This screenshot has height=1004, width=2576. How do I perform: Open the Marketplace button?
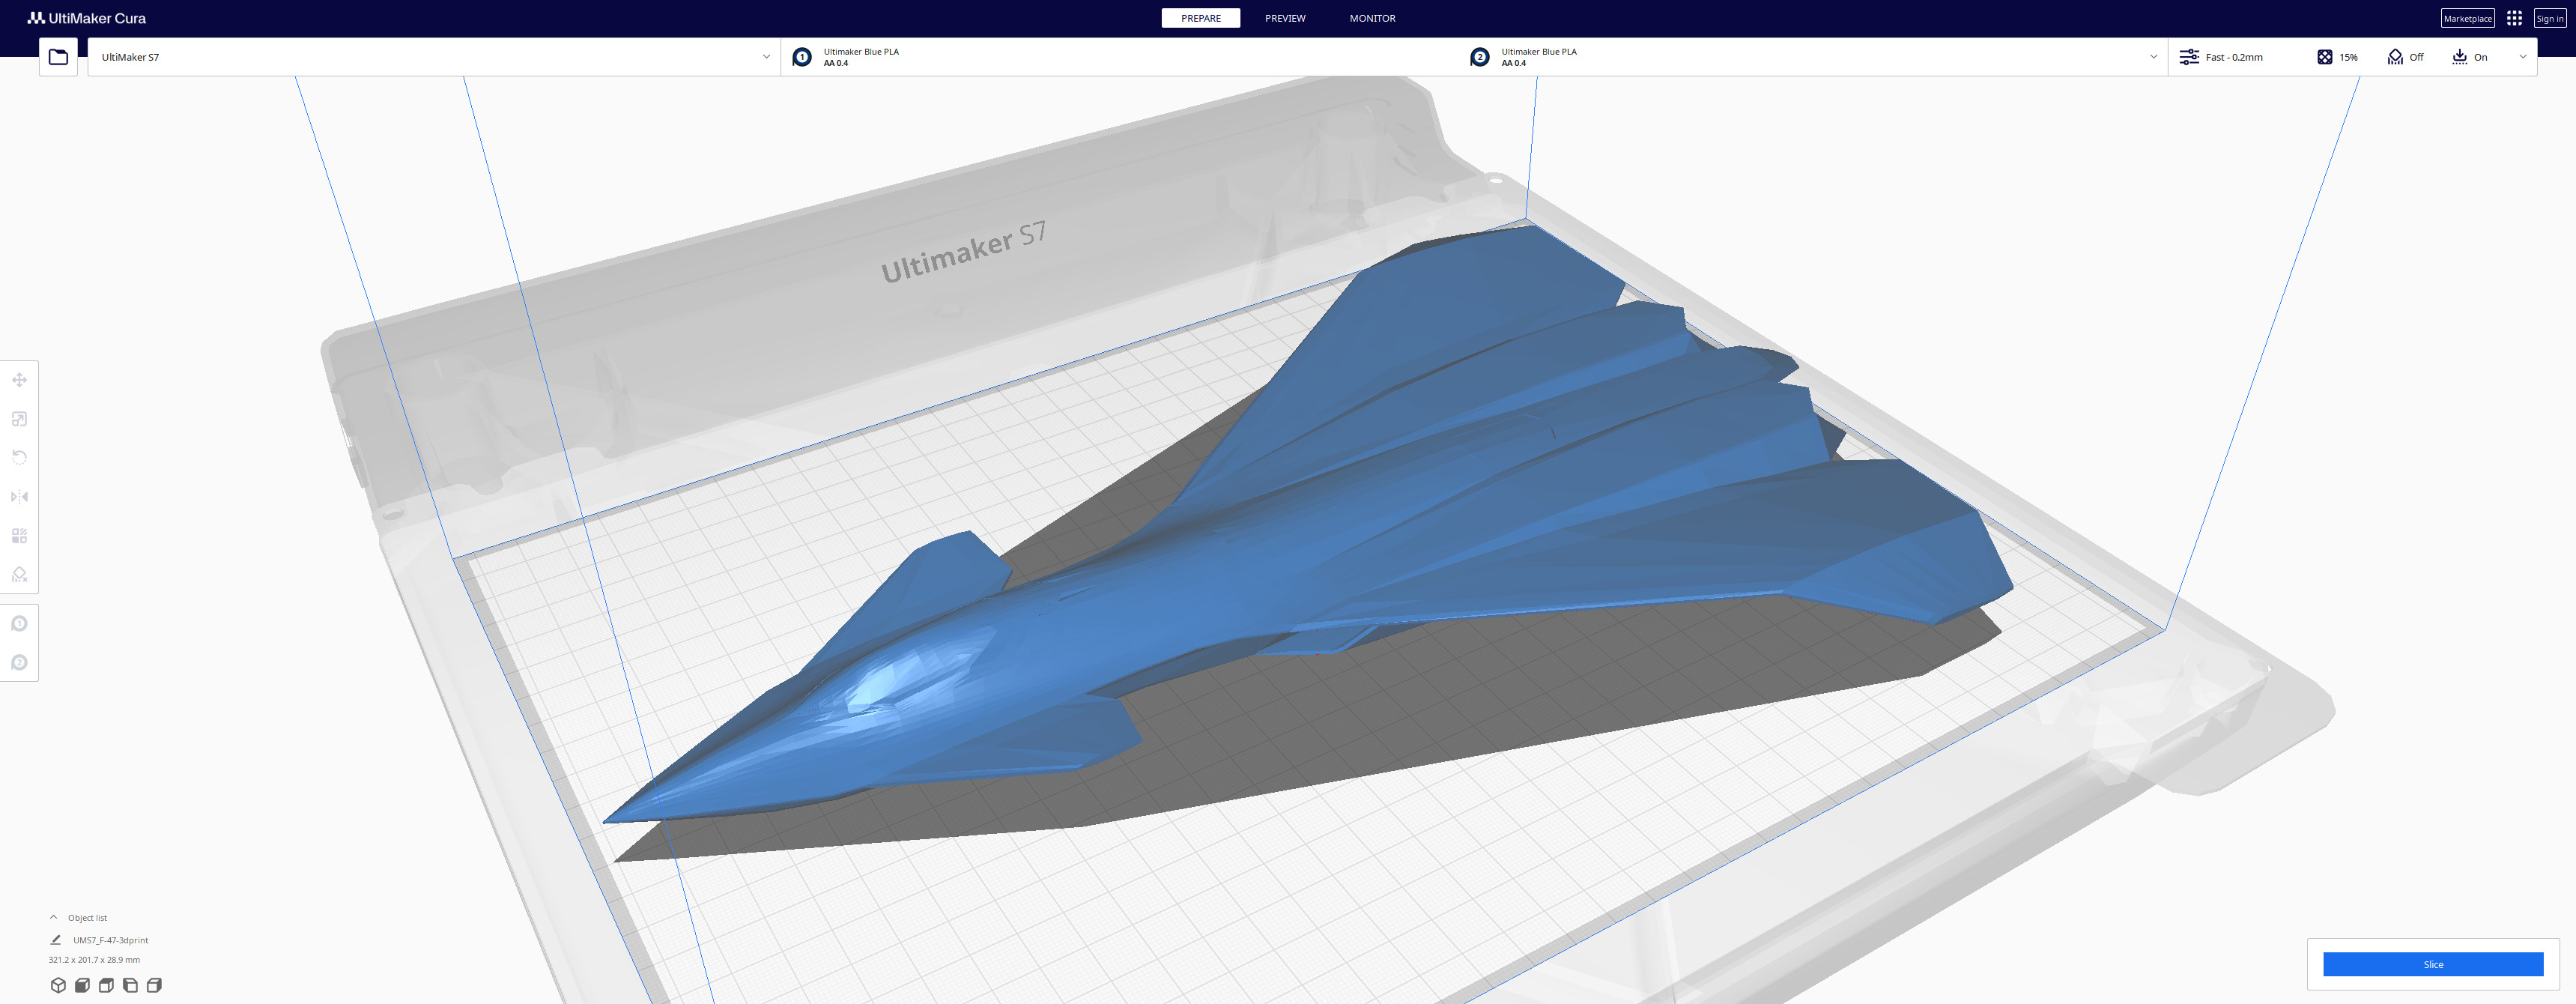(x=2466, y=18)
